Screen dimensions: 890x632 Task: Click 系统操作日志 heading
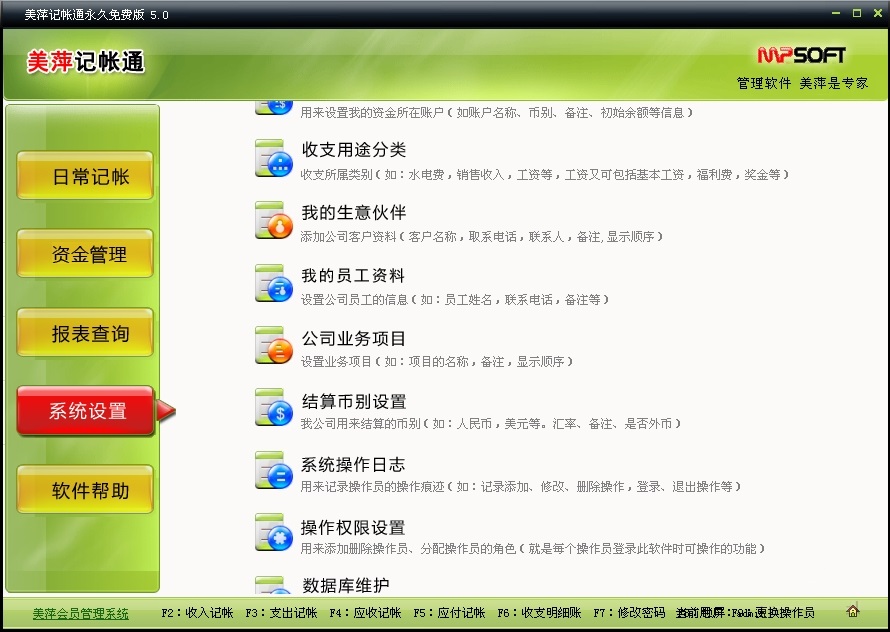[x=353, y=465]
